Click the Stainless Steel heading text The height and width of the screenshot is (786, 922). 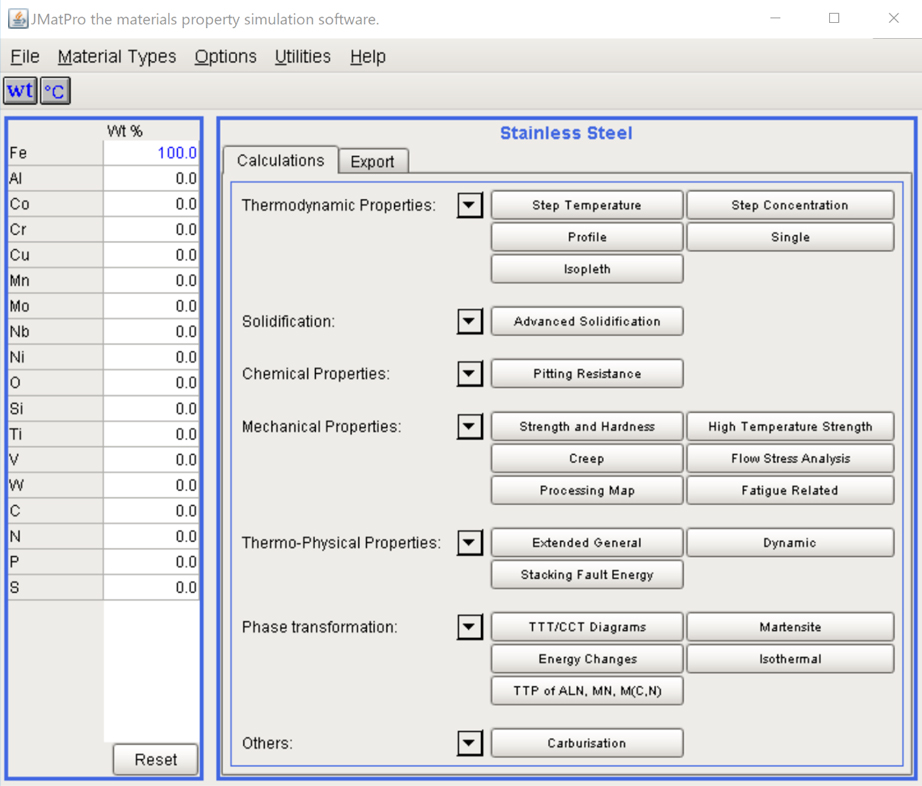[566, 133]
